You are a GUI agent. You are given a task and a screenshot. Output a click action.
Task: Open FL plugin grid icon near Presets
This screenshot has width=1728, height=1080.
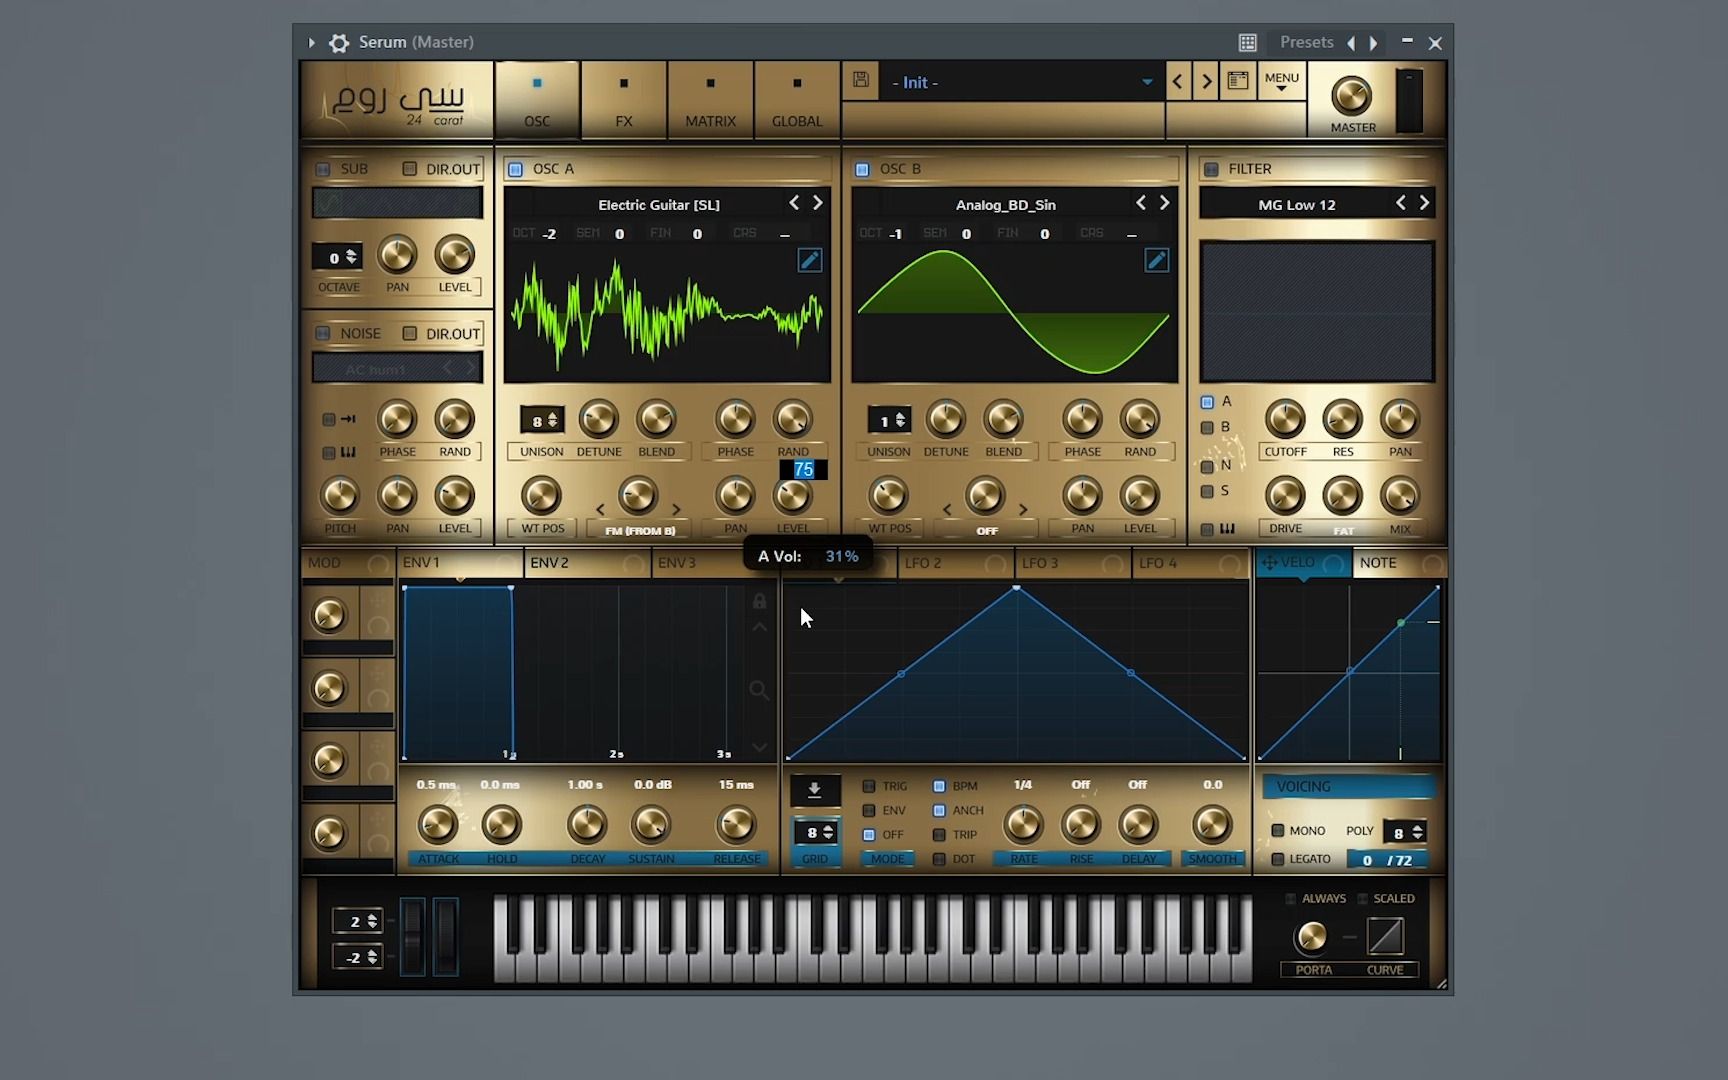click(x=1247, y=43)
